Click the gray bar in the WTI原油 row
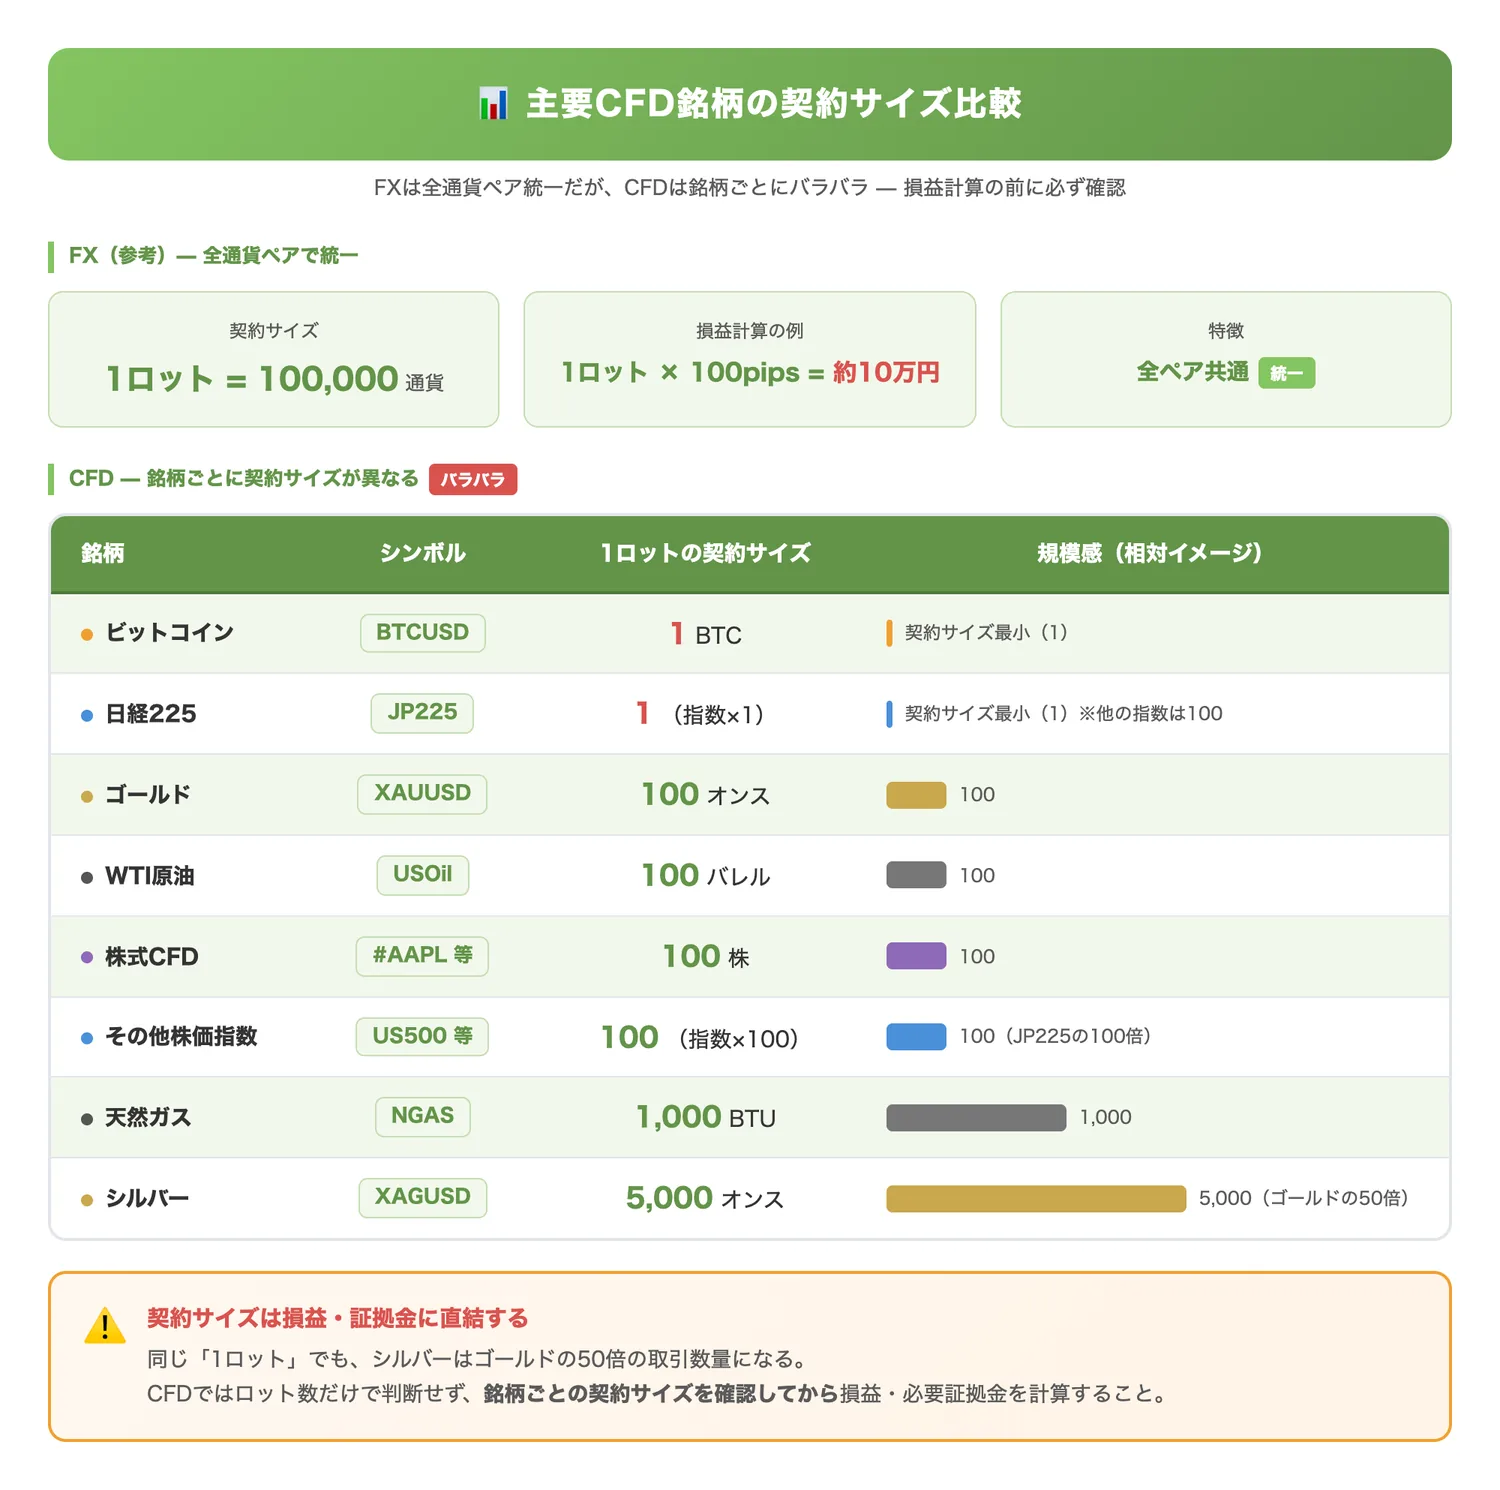This screenshot has width=1500, height=1490. point(916,875)
